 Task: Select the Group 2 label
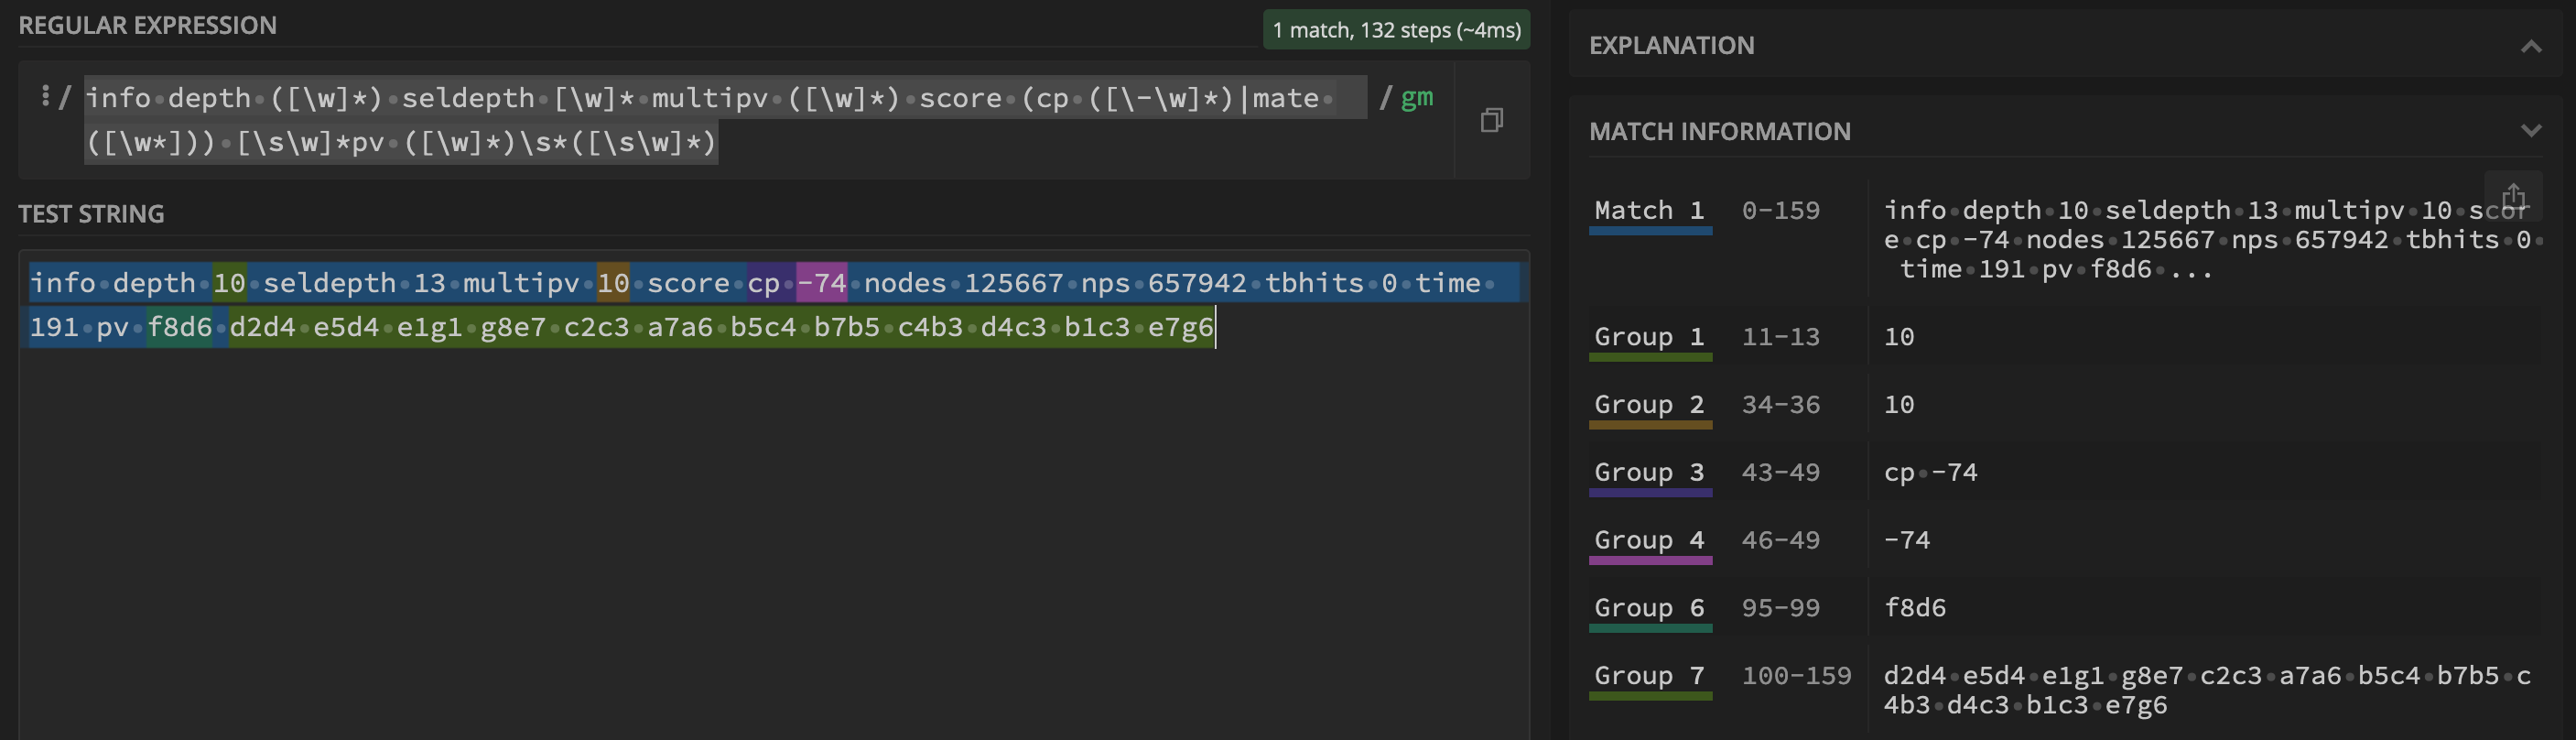[1649, 405]
